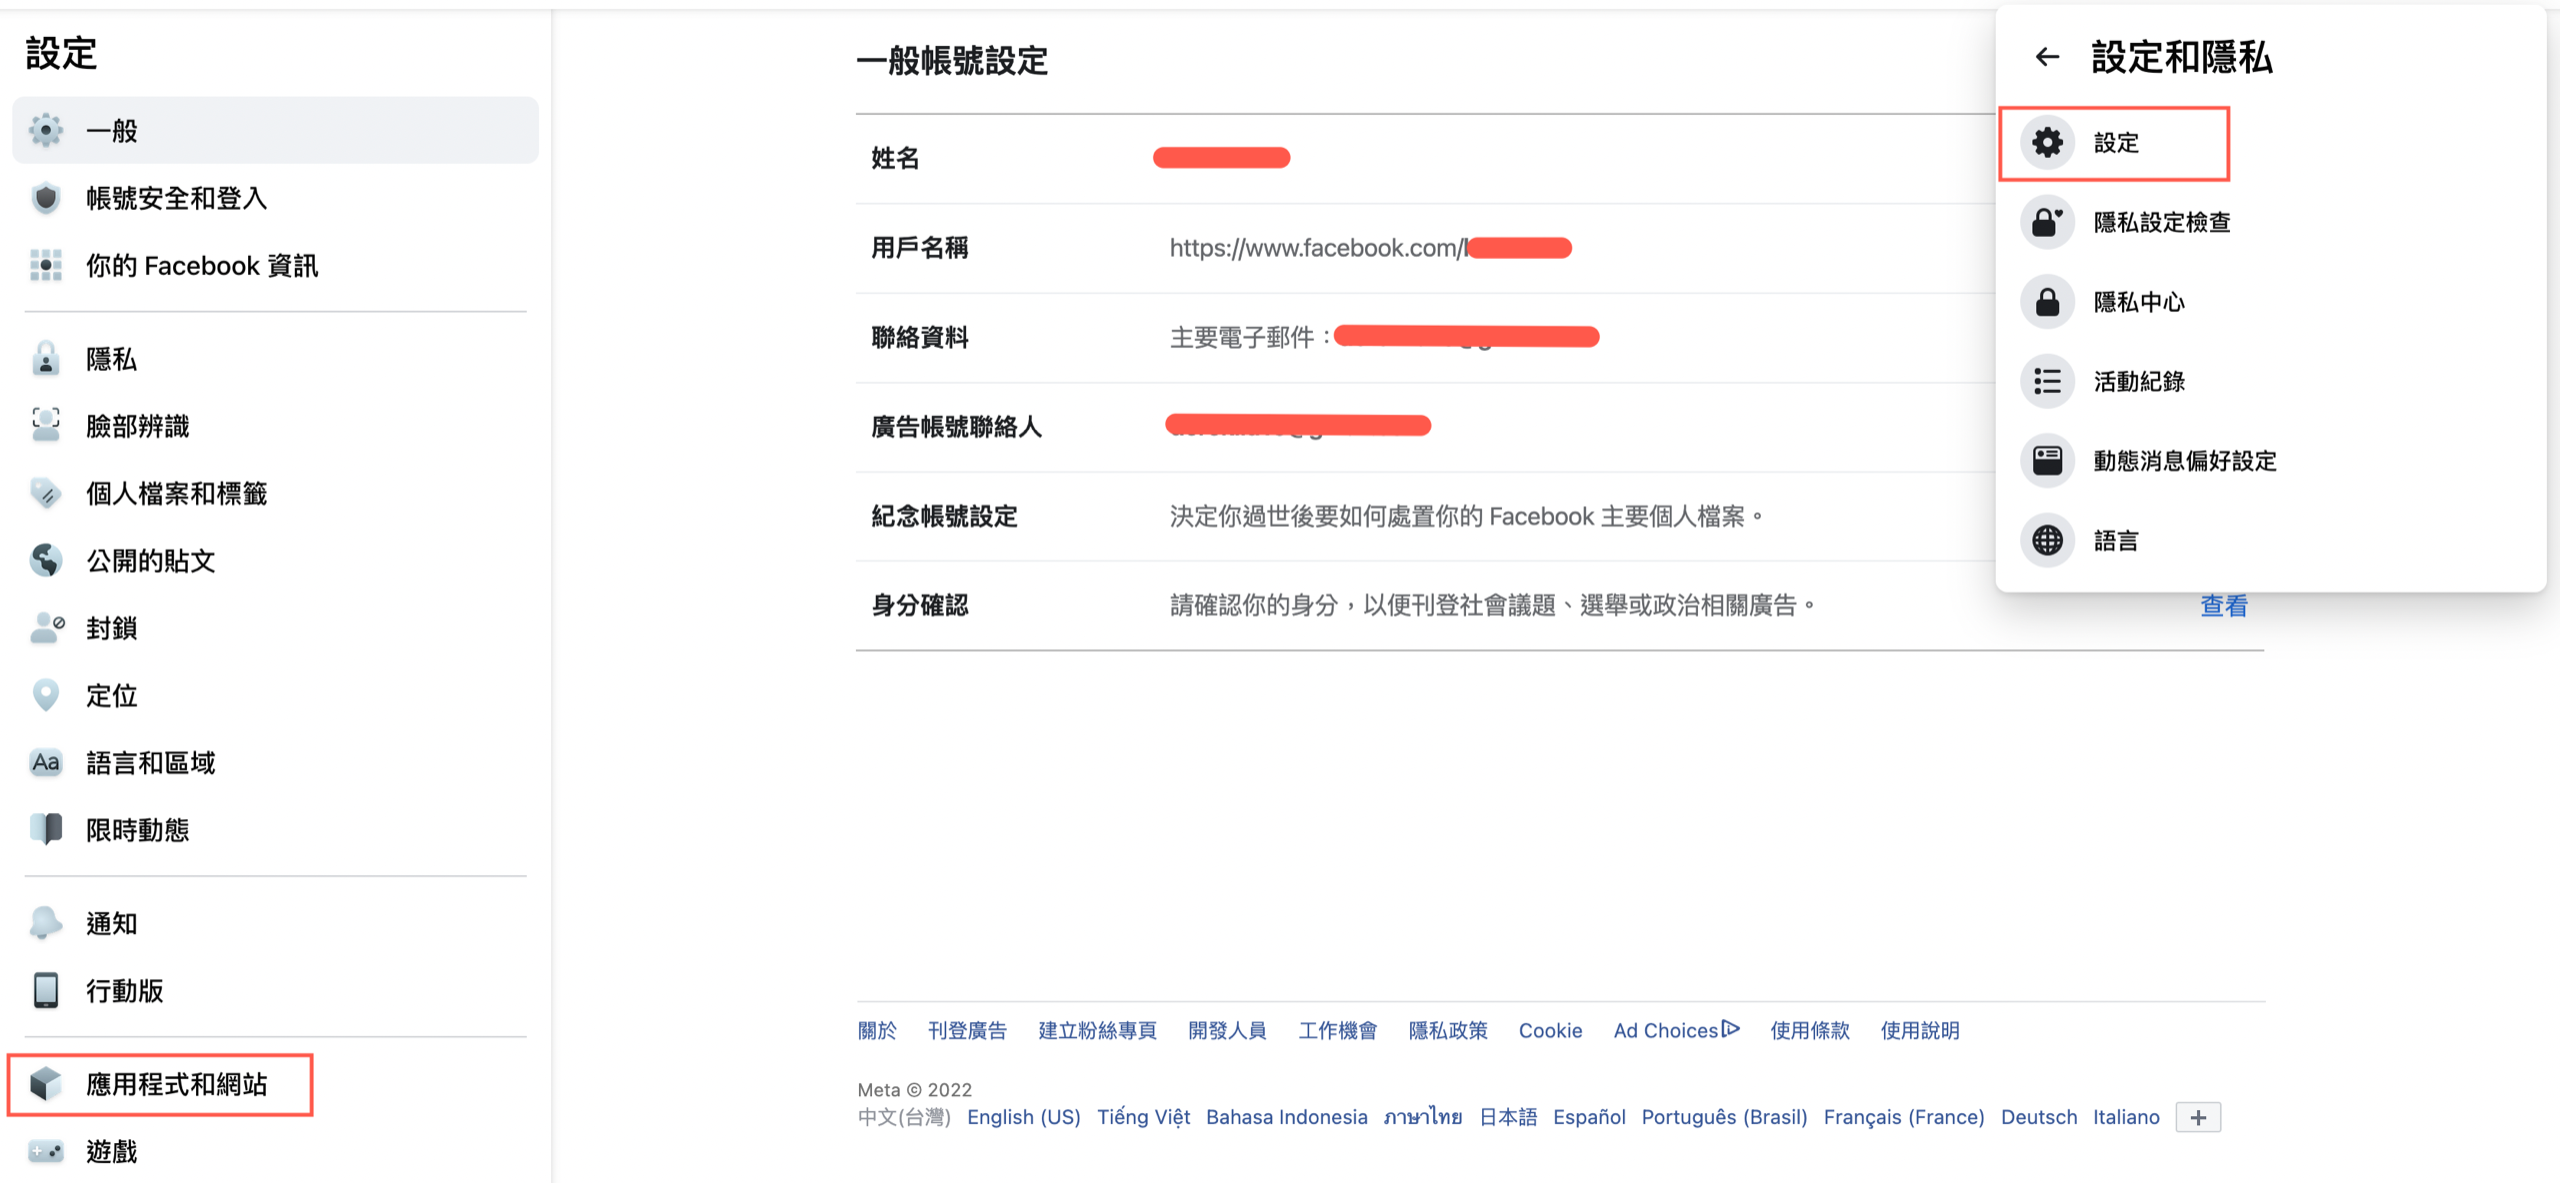Click the gear icon beside 一般 in sidebar
This screenshot has width=2560, height=1183.
coord(46,130)
